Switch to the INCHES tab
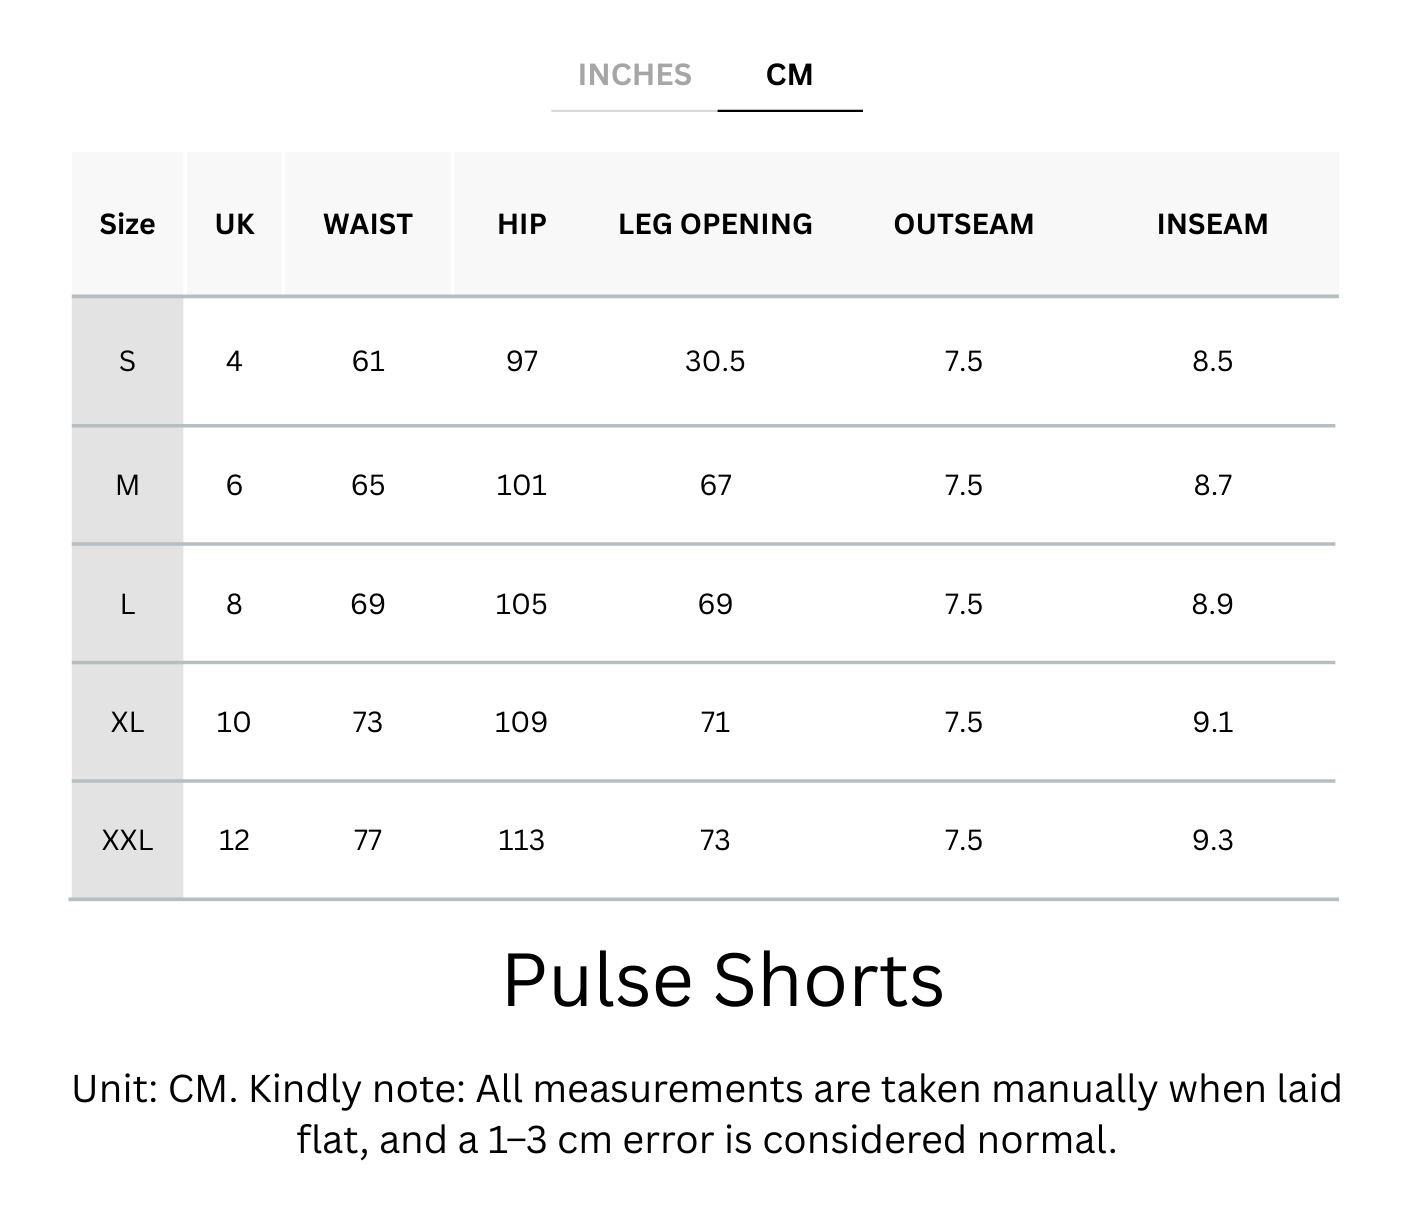The width and height of the screenshot is (1414, 1212). pyautogui.click(x=634, y=75)
